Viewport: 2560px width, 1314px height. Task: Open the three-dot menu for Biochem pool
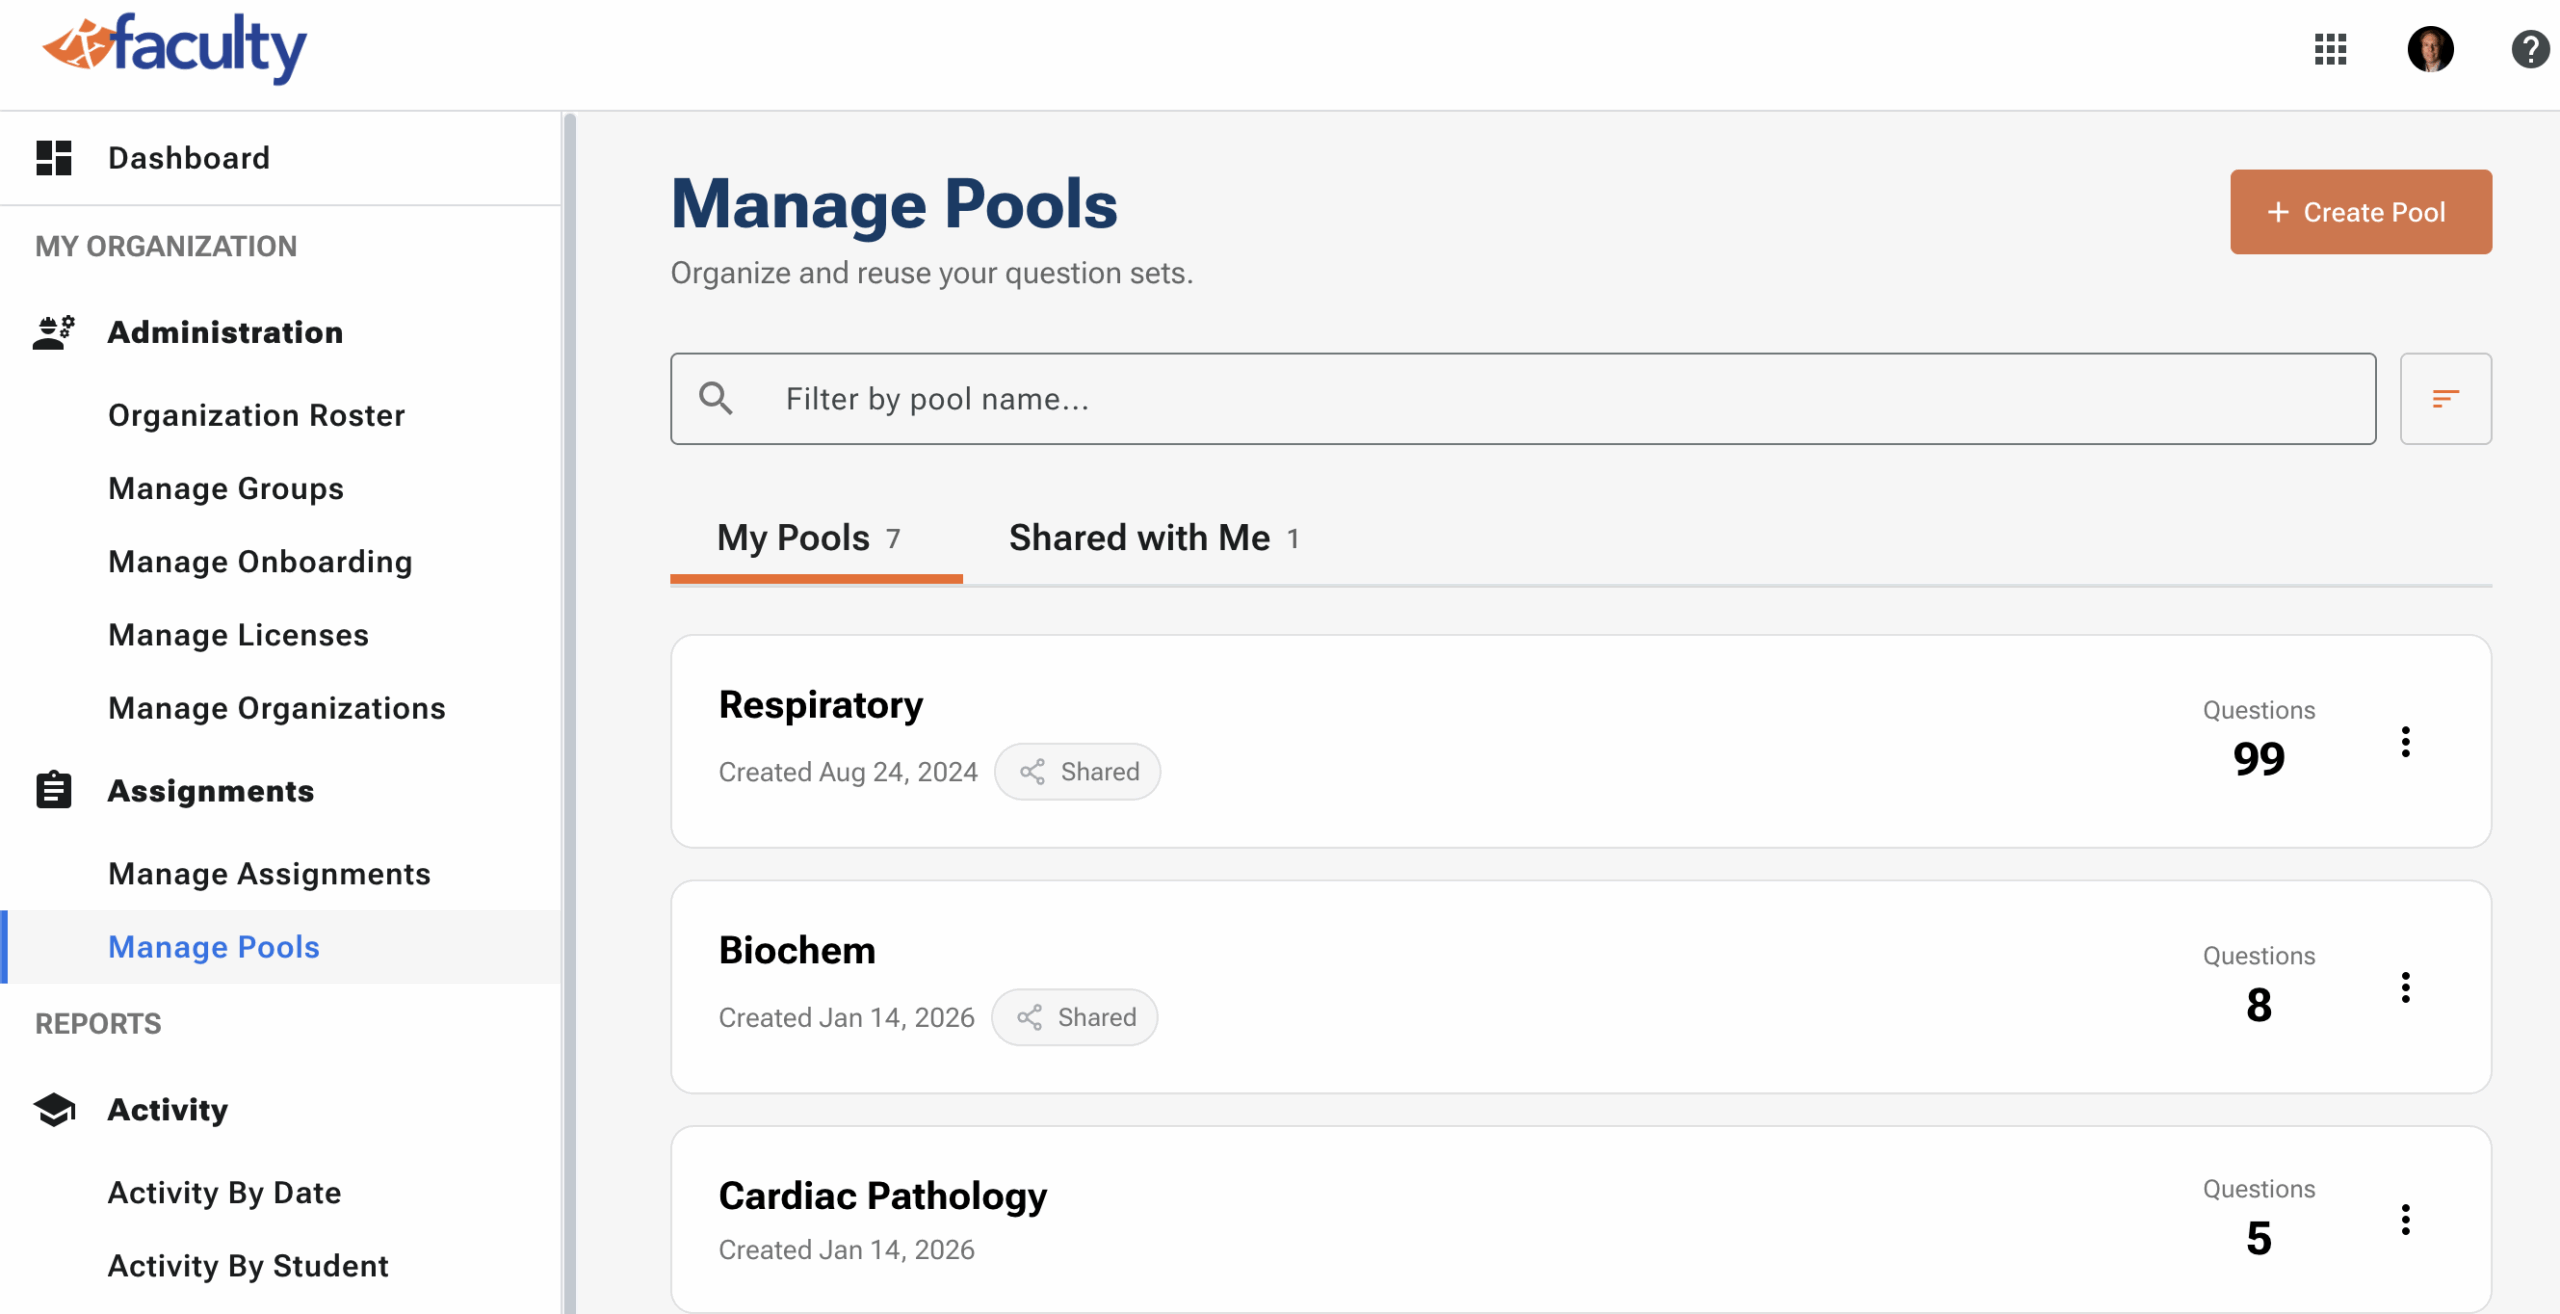tap(2406, 988)
